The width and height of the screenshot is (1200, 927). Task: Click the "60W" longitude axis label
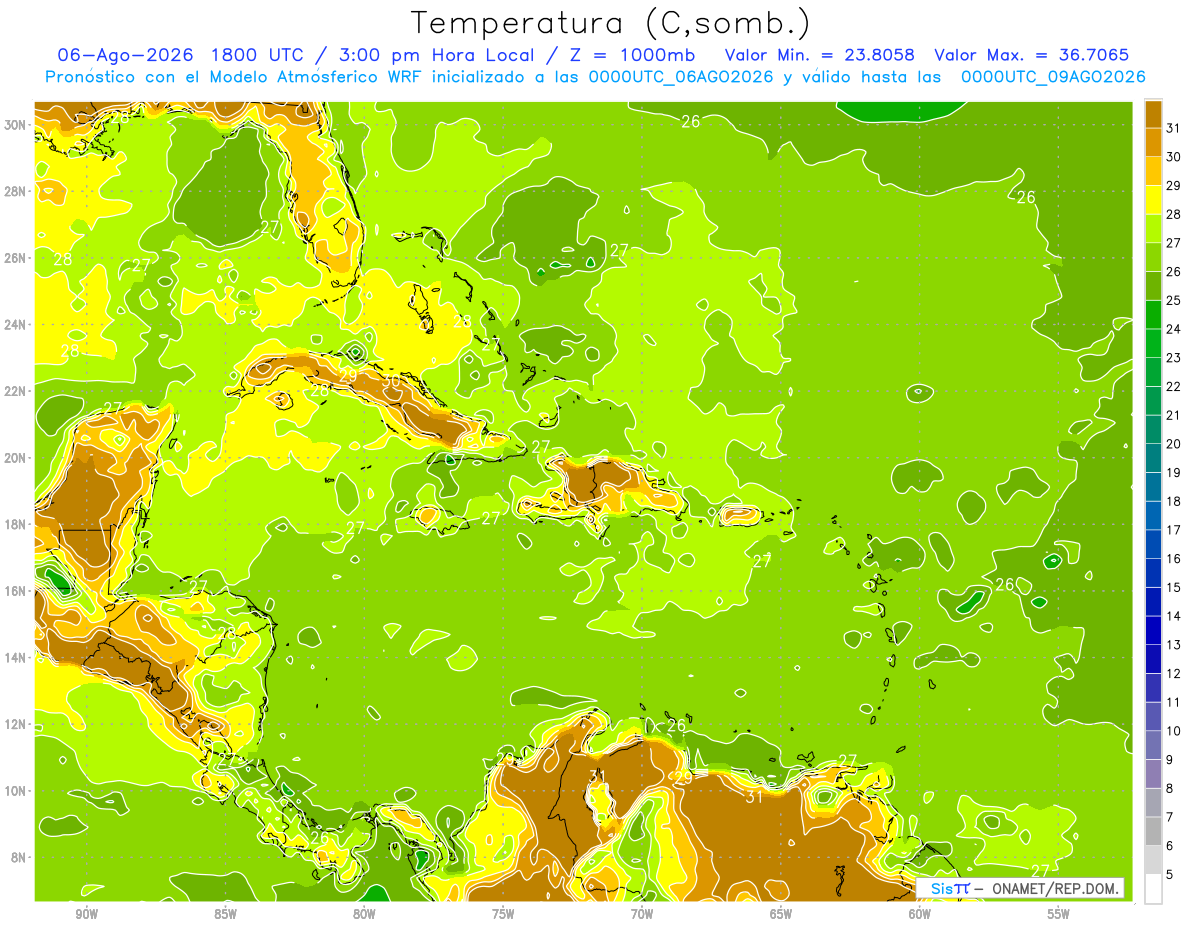click(920, 914)
